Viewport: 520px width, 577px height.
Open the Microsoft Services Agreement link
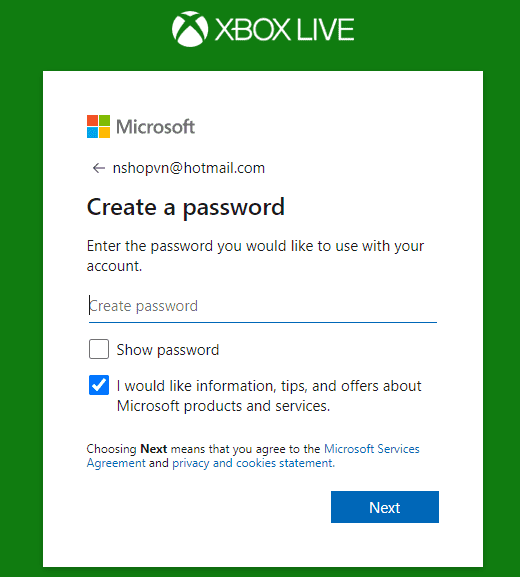click(253, 456)
